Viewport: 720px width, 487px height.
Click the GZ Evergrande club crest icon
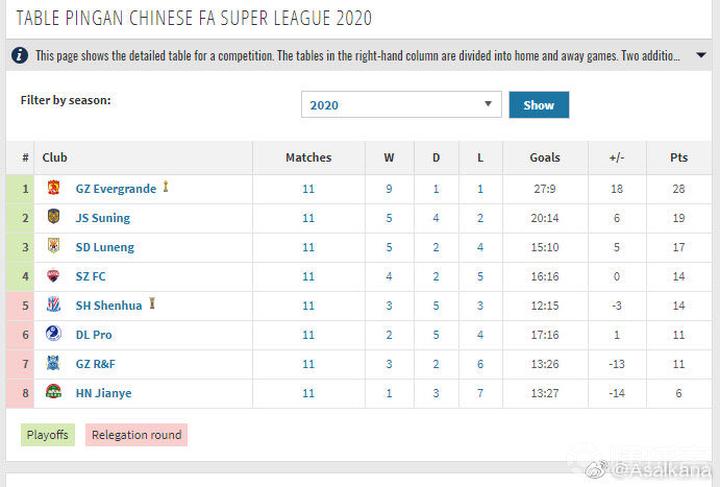click(x=54, y=188)
